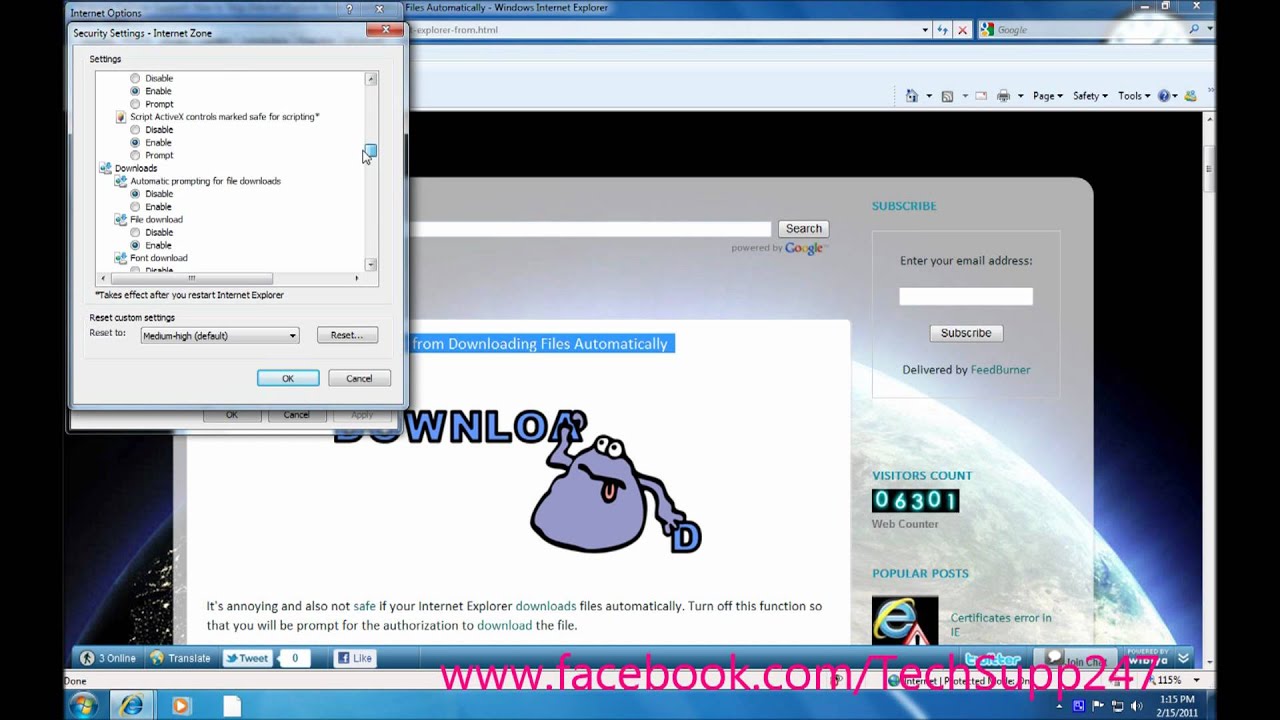Select Enable under Automatic prompting for file downloads
The image size is (1280, 720).
click(x=135, y=207)
